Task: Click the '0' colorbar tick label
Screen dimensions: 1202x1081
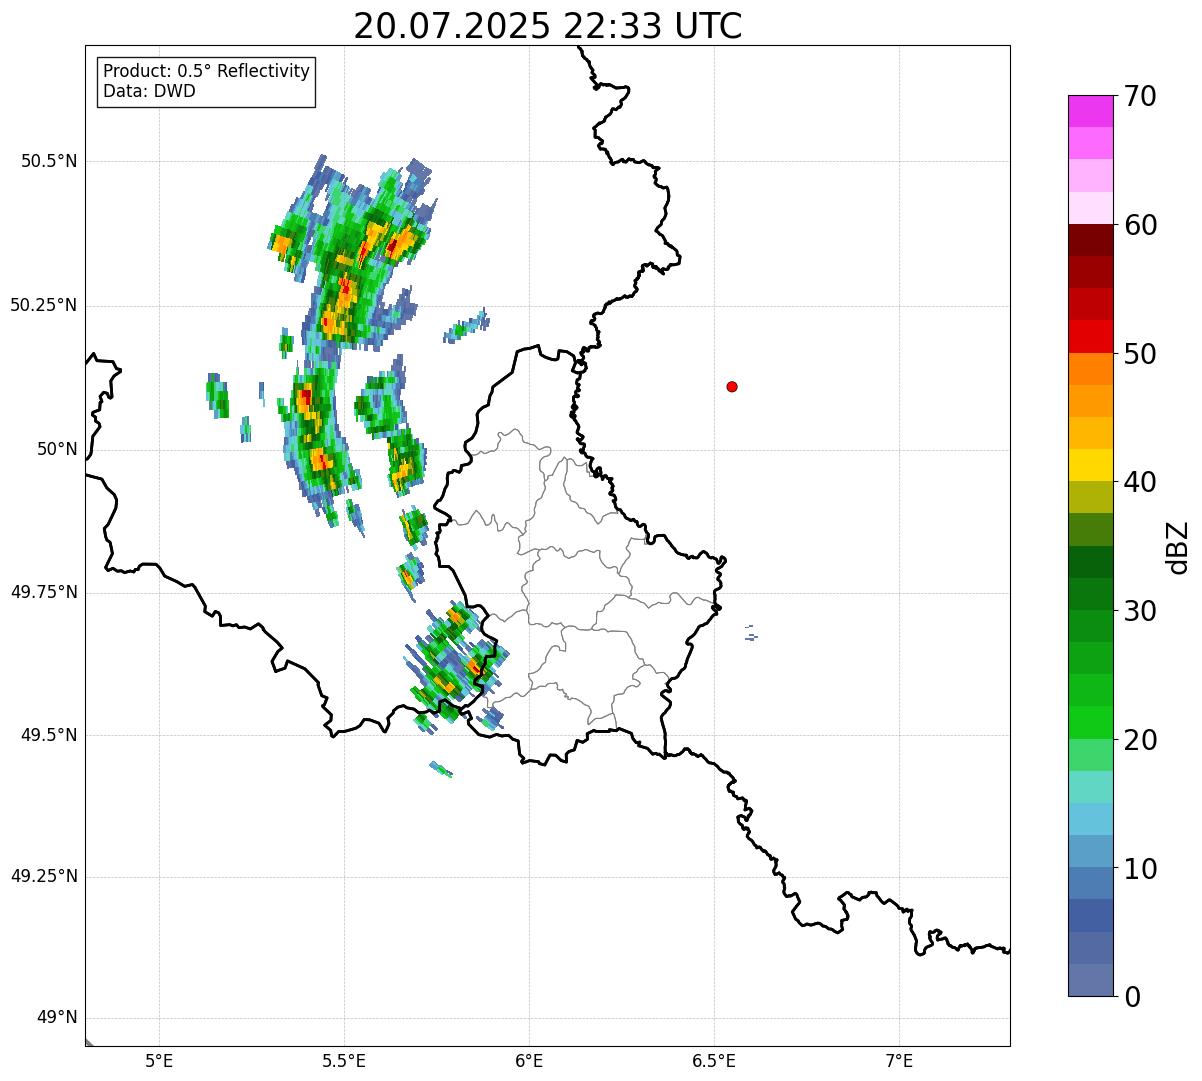Action: [x=1131, y=997]
